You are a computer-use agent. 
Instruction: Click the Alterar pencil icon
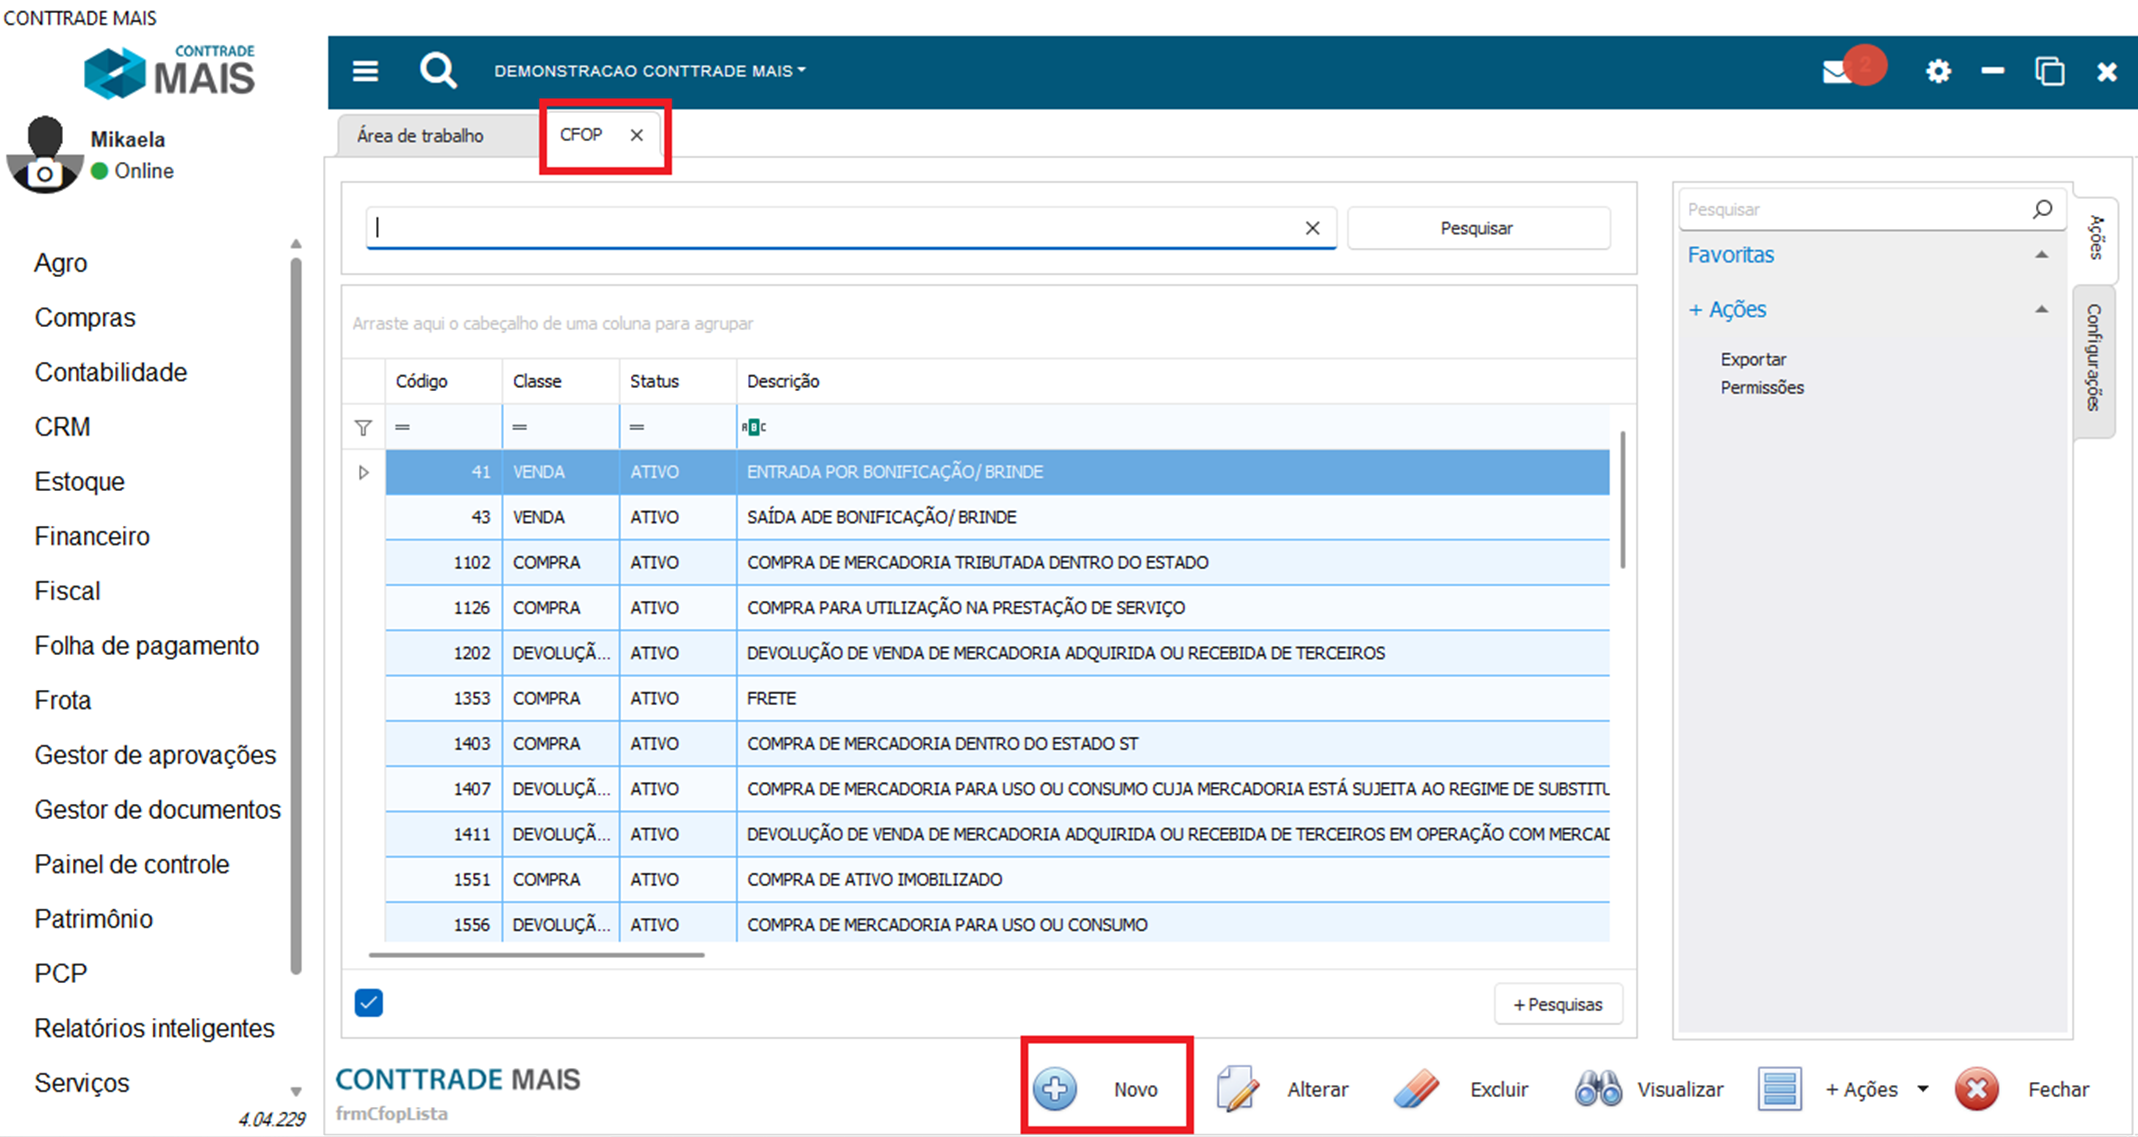[1237, 1089]
